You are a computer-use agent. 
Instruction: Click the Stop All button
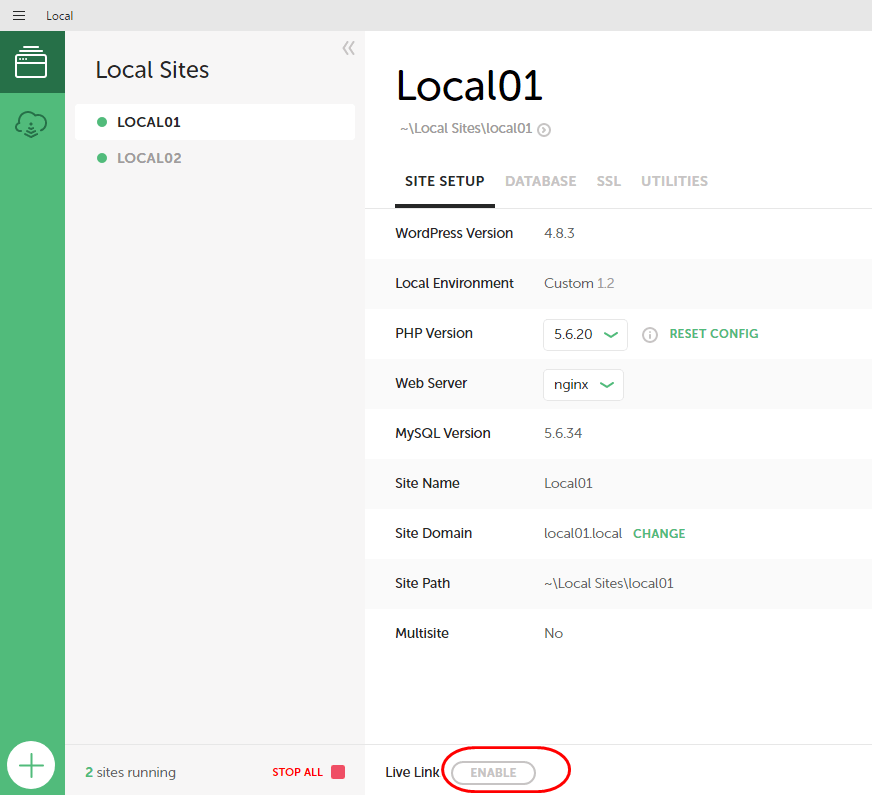pos(298,772)
